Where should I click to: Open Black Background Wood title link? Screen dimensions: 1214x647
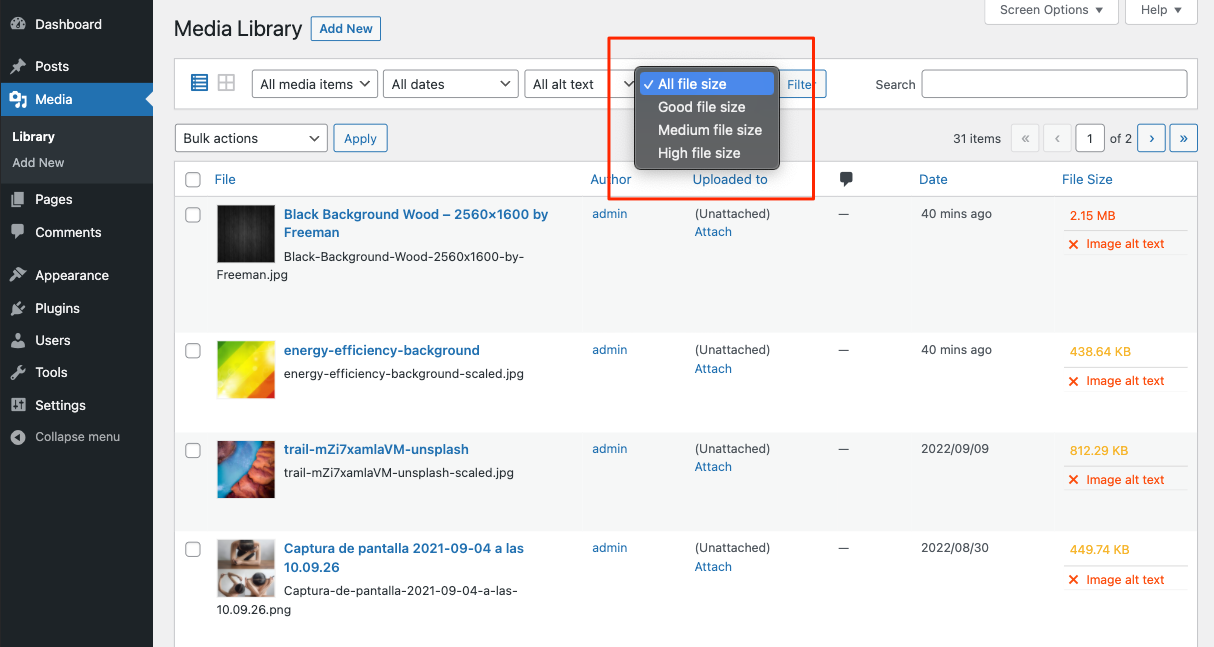[x=416, y=223]
